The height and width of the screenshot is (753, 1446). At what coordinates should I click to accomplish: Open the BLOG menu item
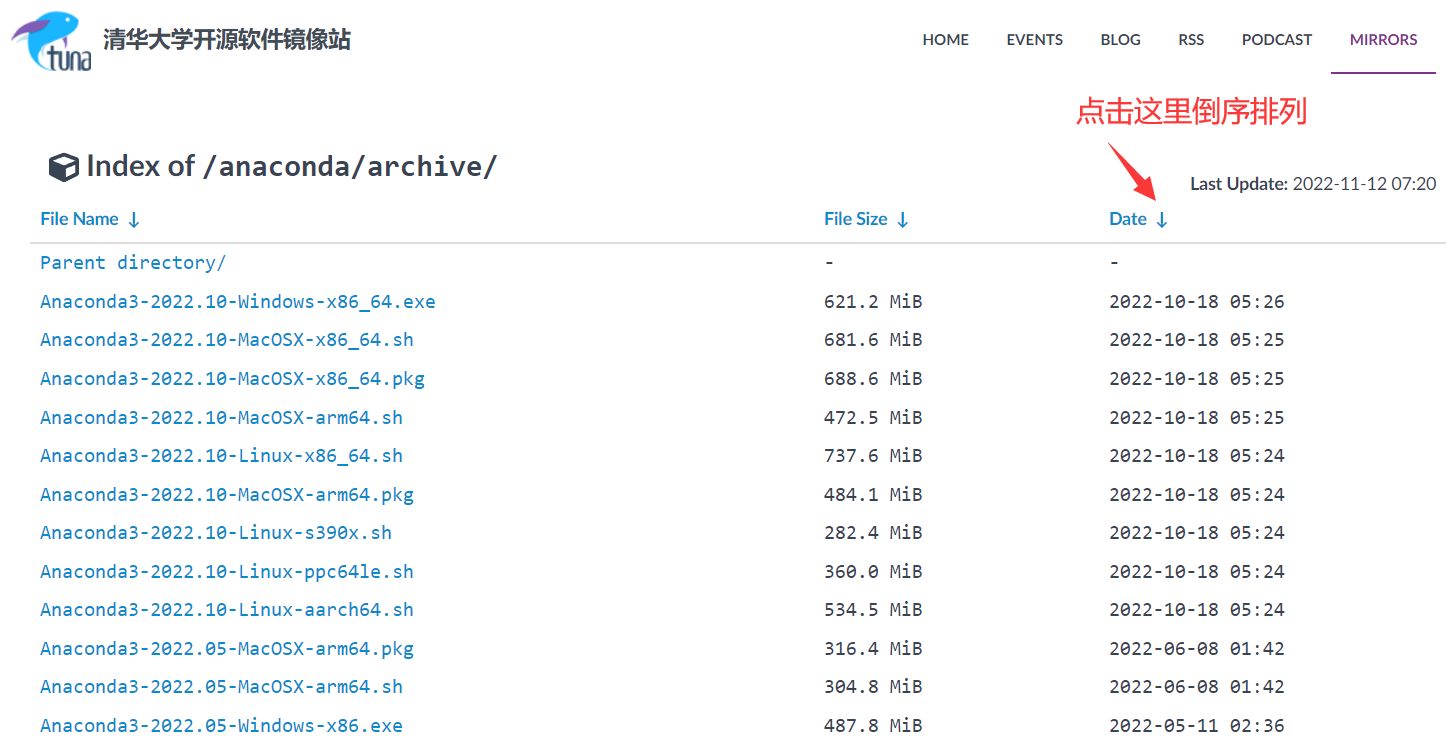tap(1120, 40)
